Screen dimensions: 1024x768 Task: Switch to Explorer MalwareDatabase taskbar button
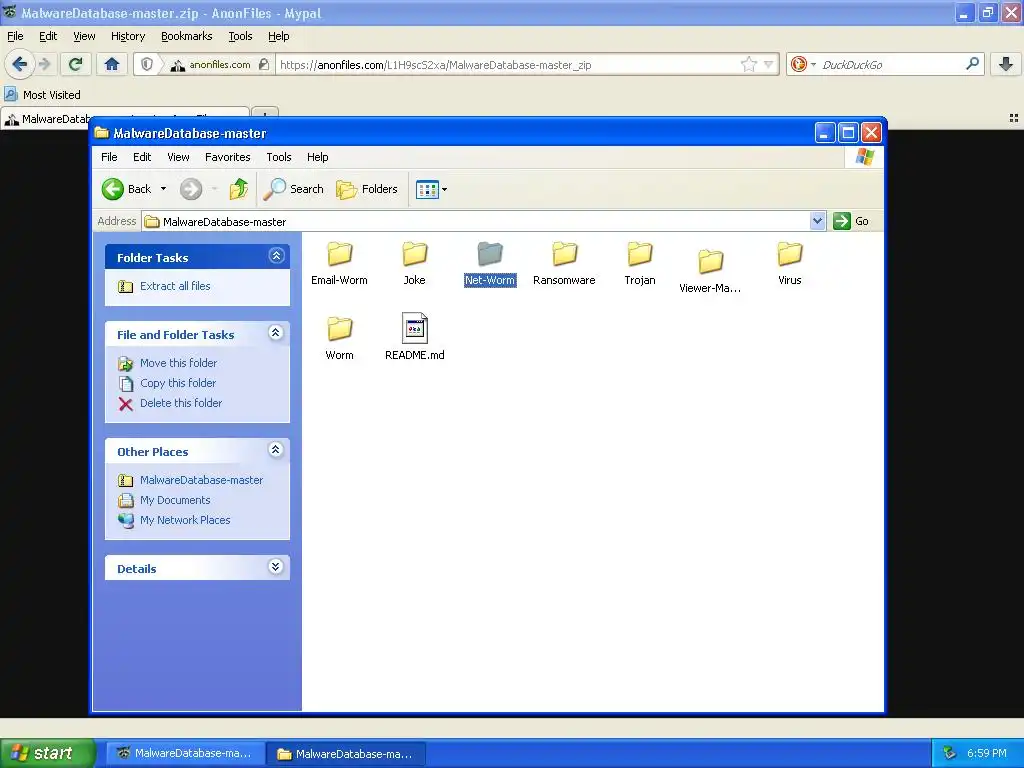point(347,754)
